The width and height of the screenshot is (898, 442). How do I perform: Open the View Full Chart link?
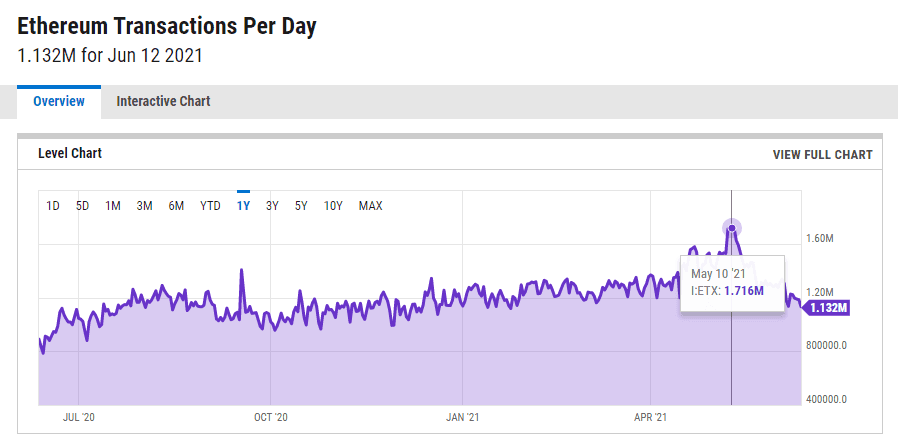pos(822,155)
